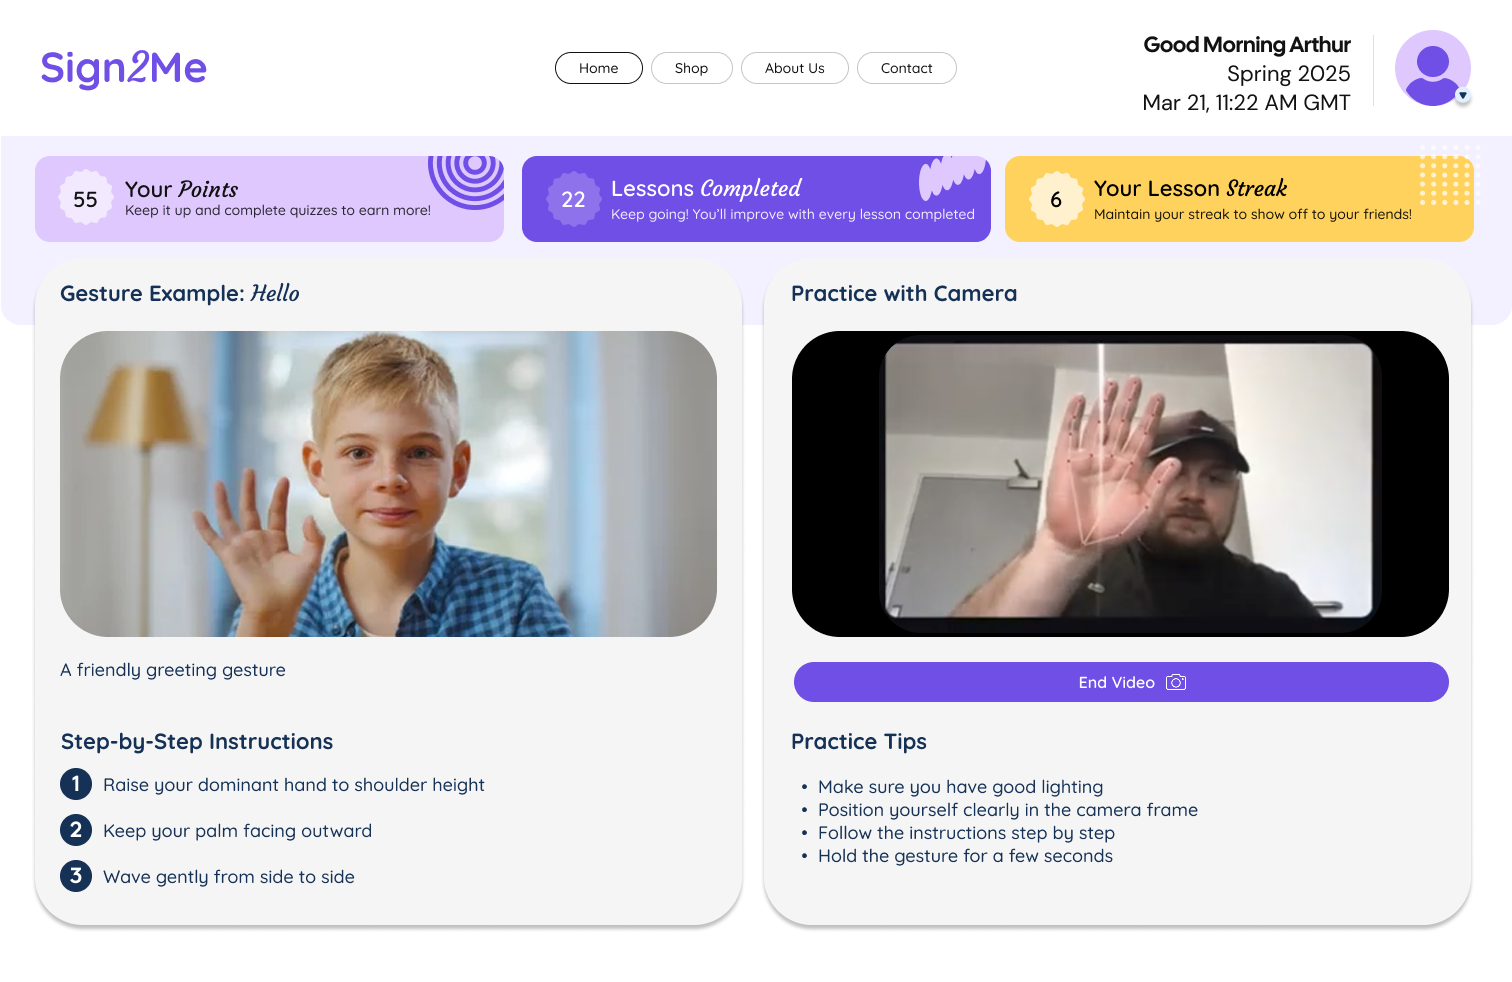
Task: End the practice video
Action: pos(1121,682)
